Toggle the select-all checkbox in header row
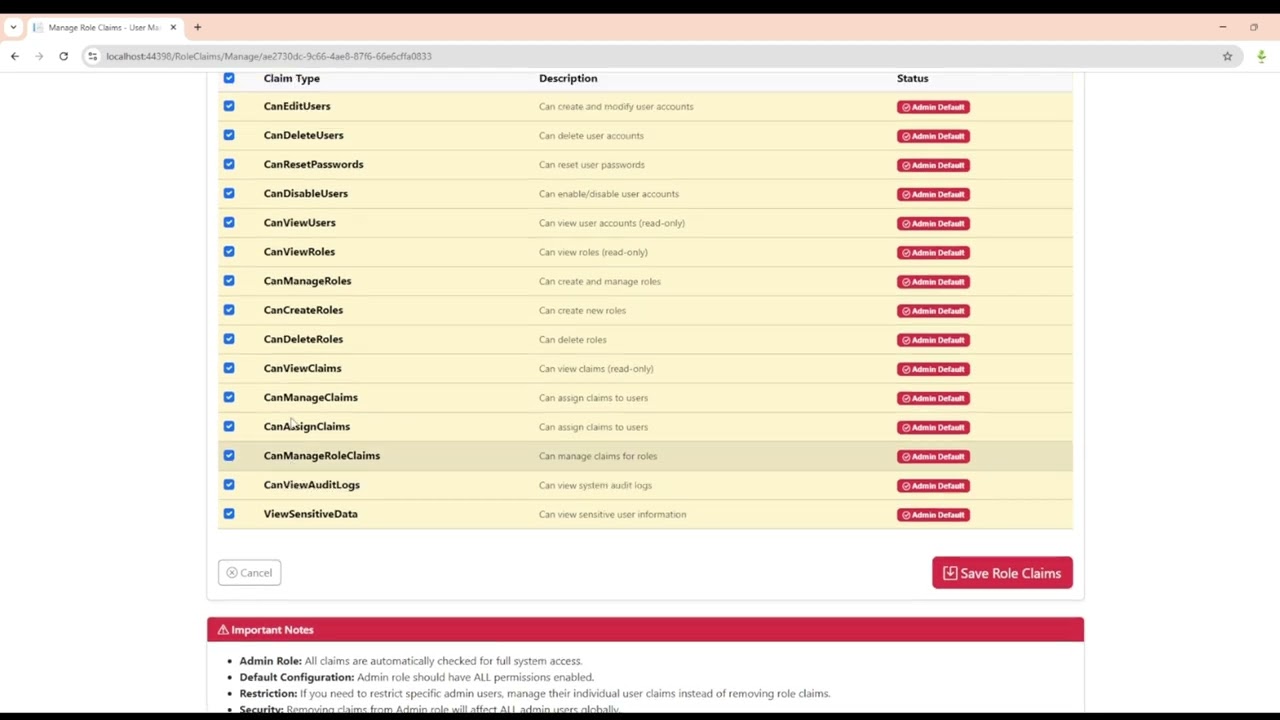This screenshot has width=1280, height=720. pyautogui.click(x=229, y=78)
